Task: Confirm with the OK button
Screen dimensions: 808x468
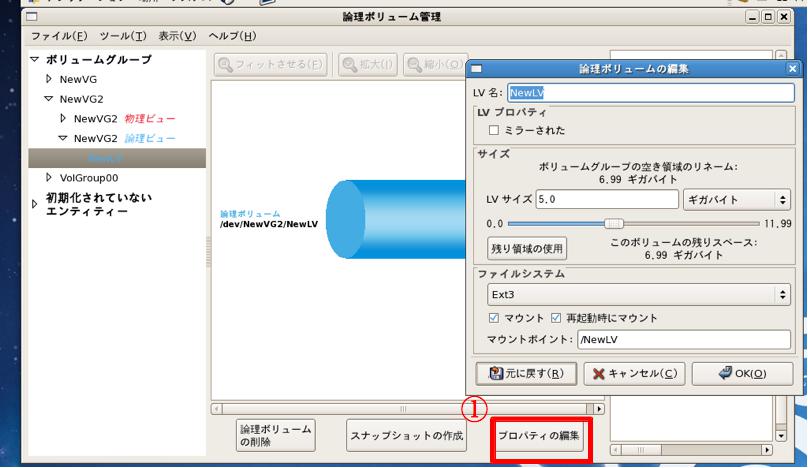Action: click(x=741, y=373)
